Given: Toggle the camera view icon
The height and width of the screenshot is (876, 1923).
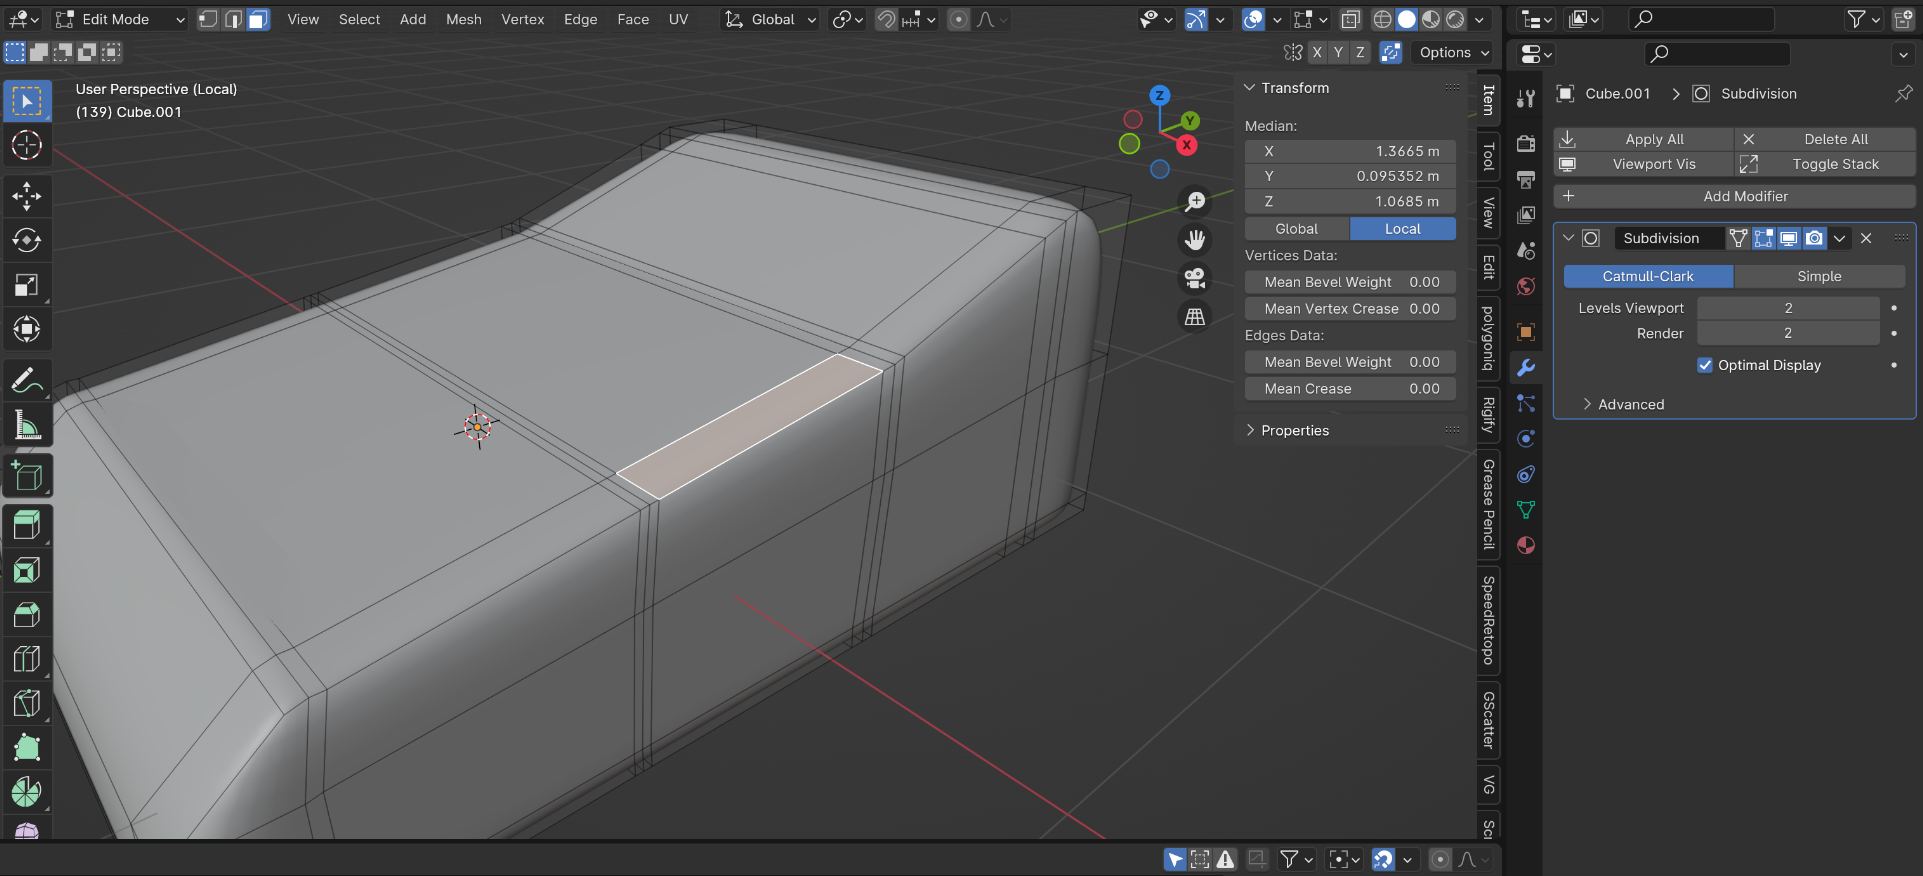Looking at the screenshot, I should click(x=1195, y=278).
